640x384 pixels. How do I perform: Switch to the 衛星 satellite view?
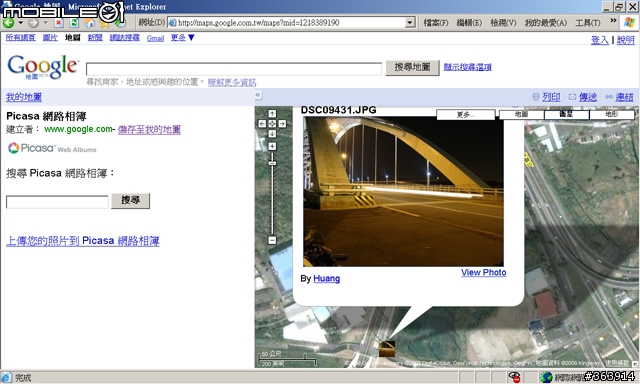click(x=567, y=115)
